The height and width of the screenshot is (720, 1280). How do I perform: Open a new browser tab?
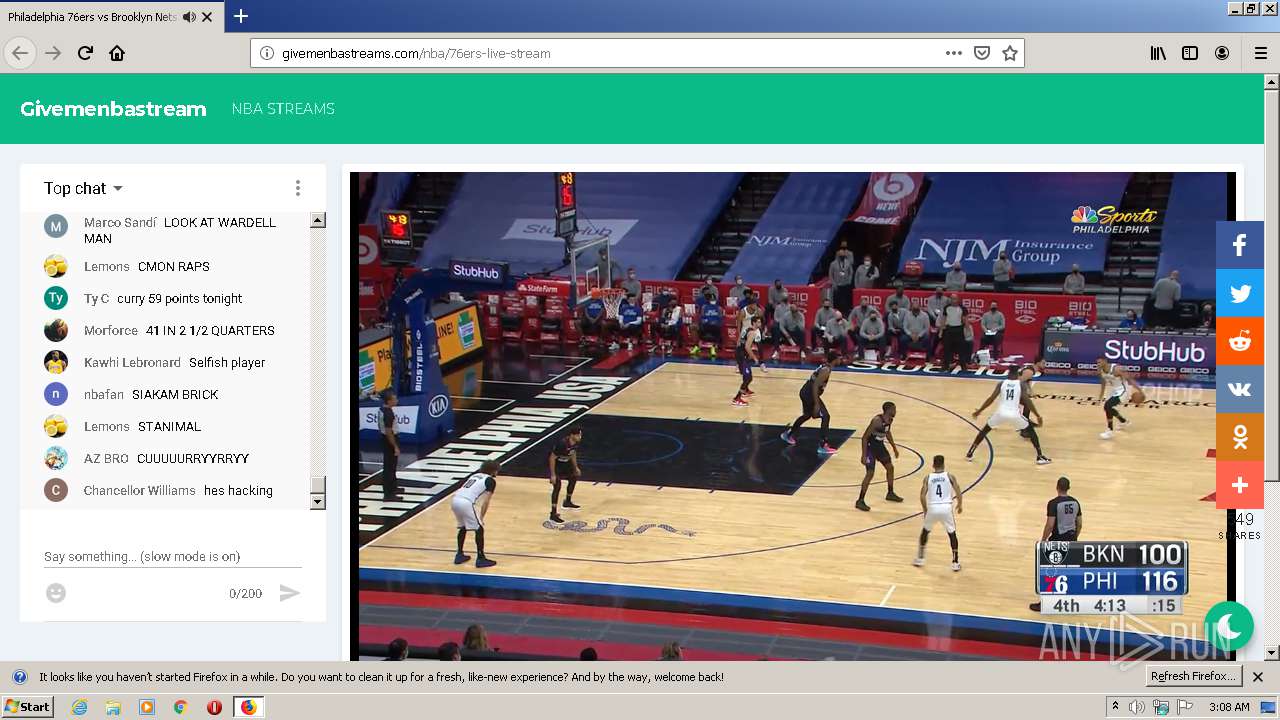click(x=241, y=16)
